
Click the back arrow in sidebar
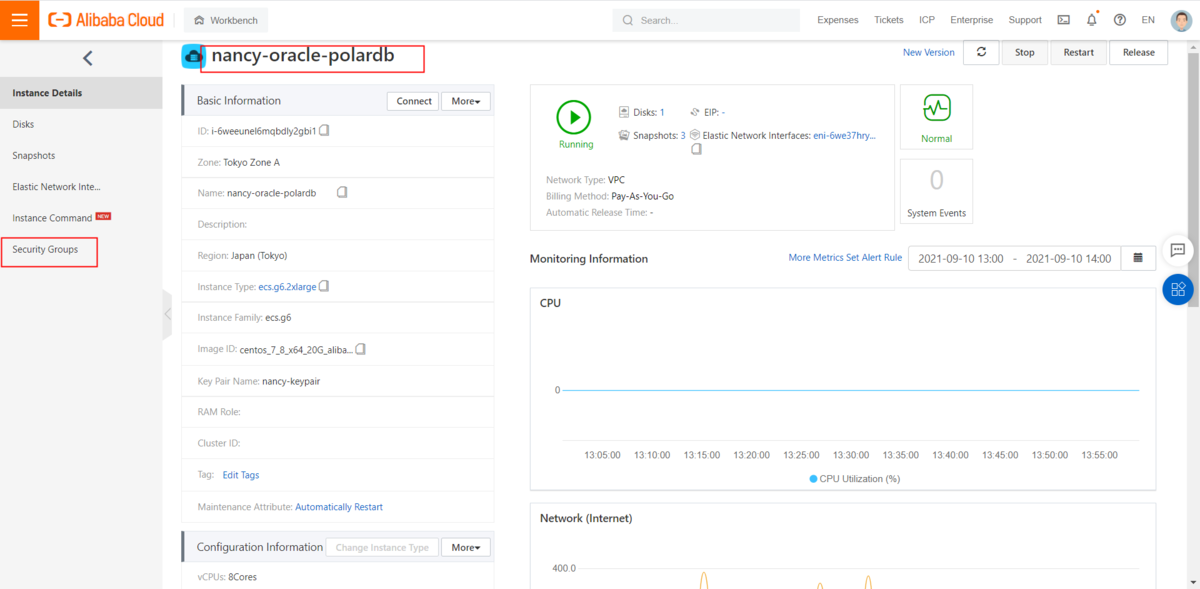click(87, 58)
